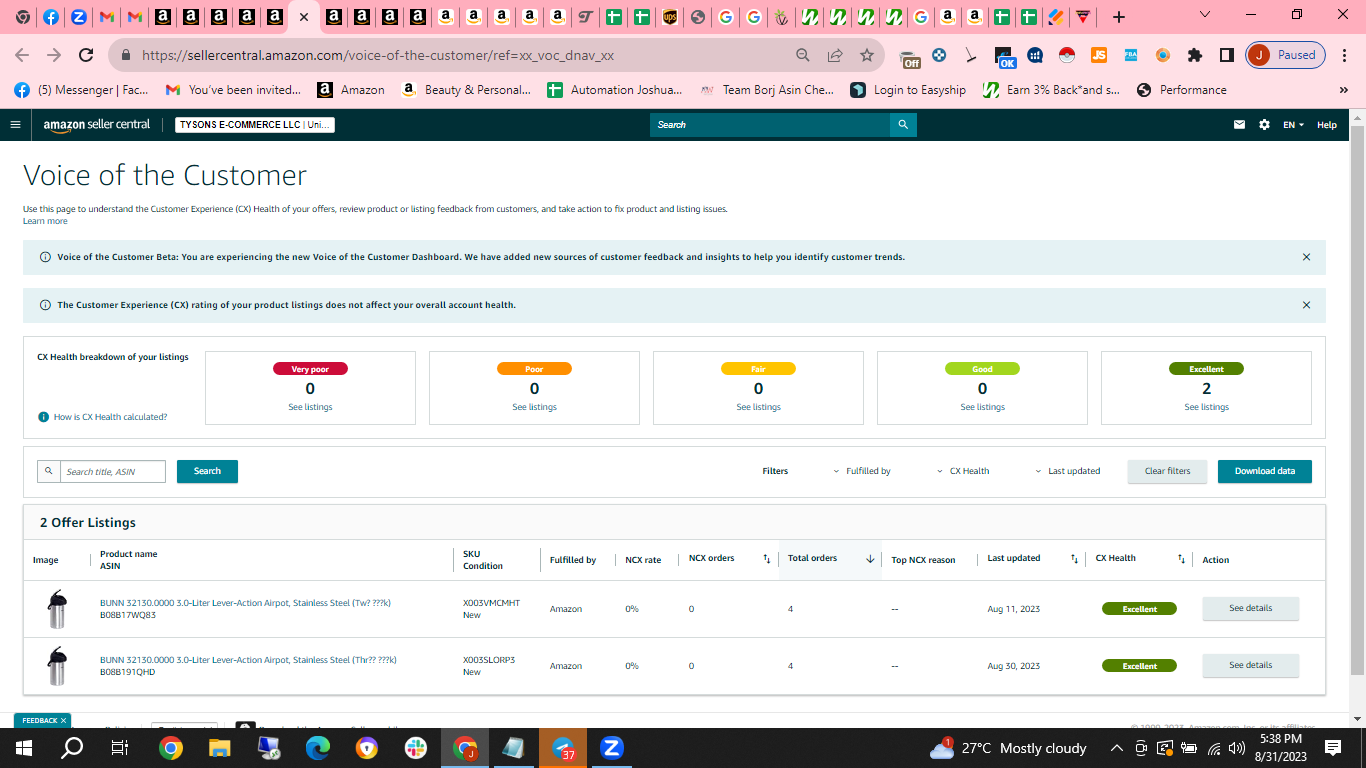1366x768 pixels.
Task: Switch to the UPS browser tab
Action: coord(670,16)
